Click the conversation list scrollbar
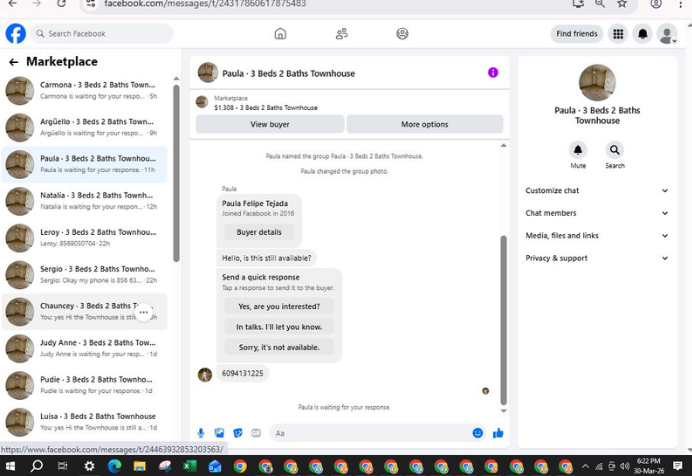Screen dimensions: 692x476 click(x=177, y=173)
